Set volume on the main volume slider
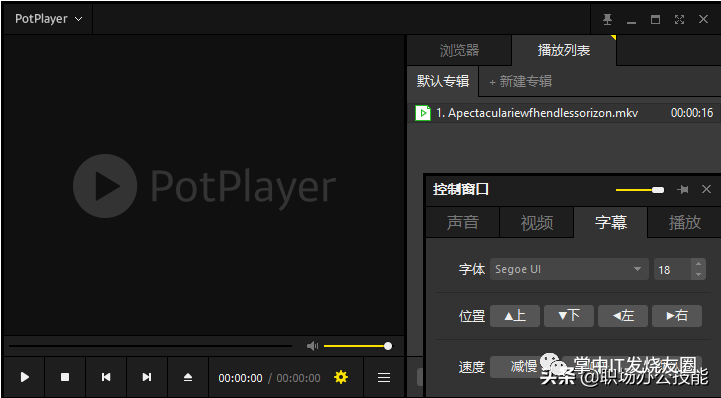721x398 pixels. click(358, 346)
